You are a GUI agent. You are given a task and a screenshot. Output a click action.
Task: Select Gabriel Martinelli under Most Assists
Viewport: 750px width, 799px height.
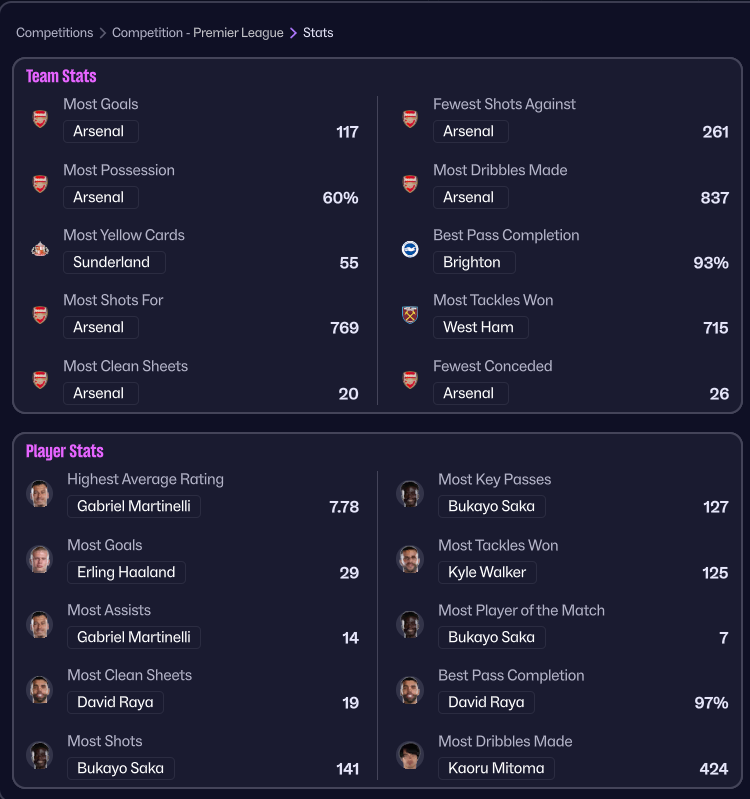(134, 637)
